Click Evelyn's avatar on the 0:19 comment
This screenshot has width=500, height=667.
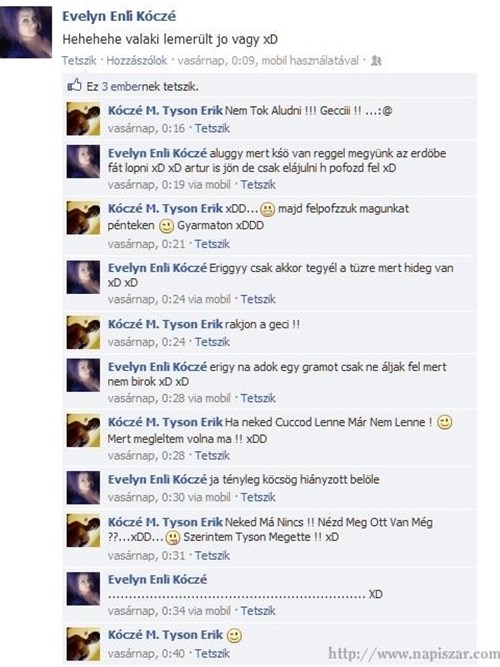click(x=83, y=162)
